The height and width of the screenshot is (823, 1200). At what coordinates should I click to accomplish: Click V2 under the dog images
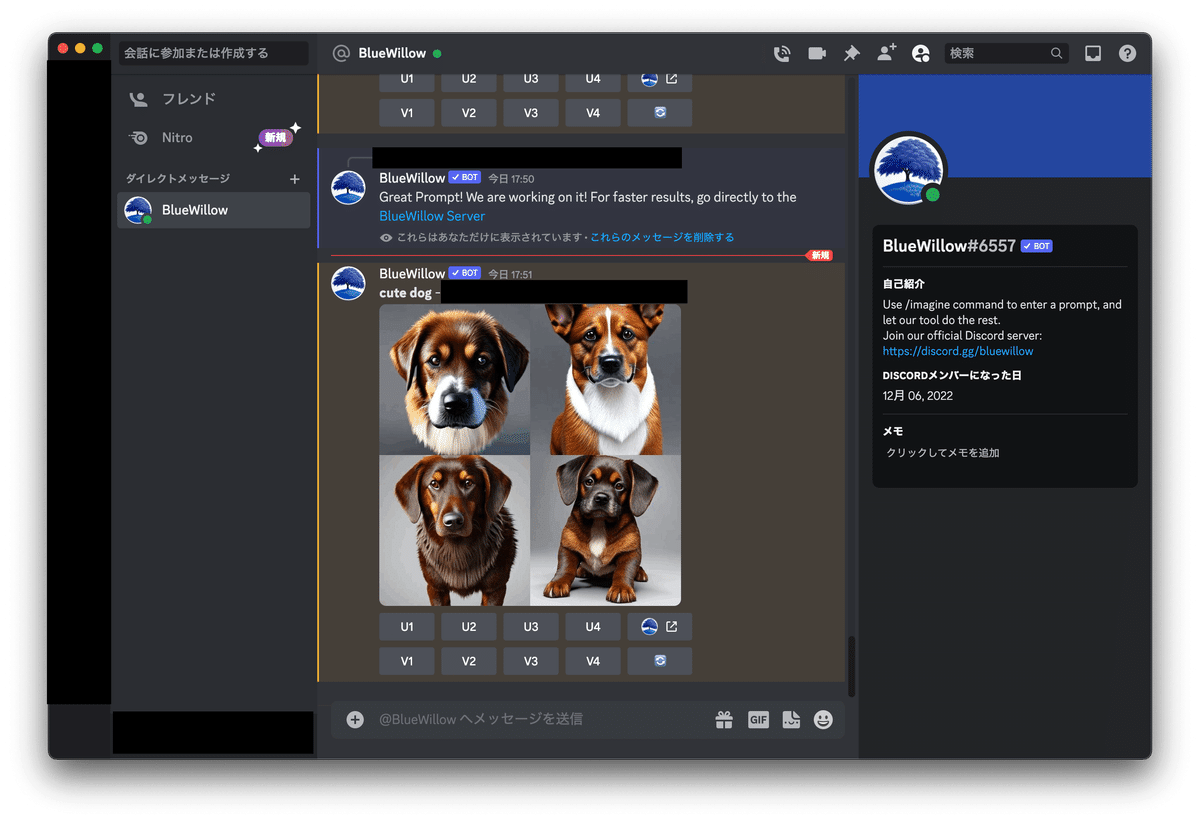[469, 661]
